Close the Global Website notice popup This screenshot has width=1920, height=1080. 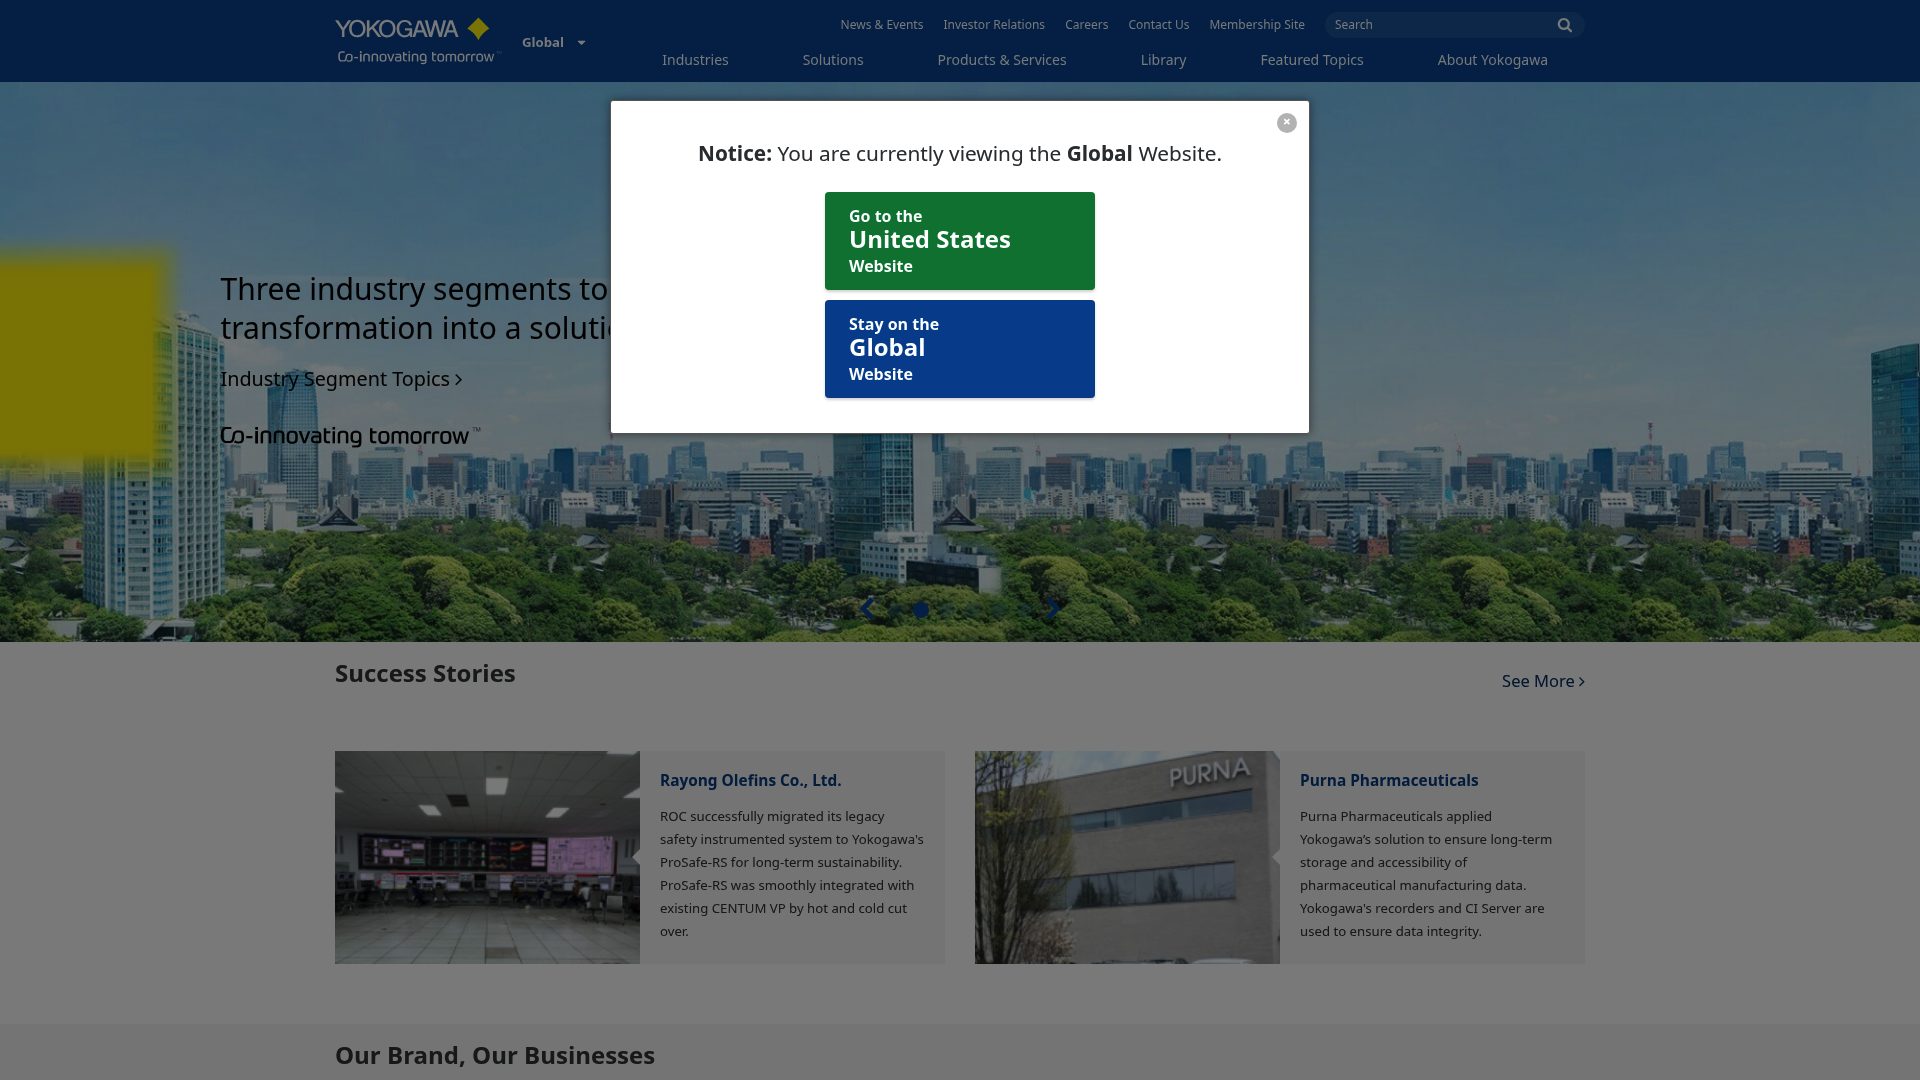(1286, 122)
